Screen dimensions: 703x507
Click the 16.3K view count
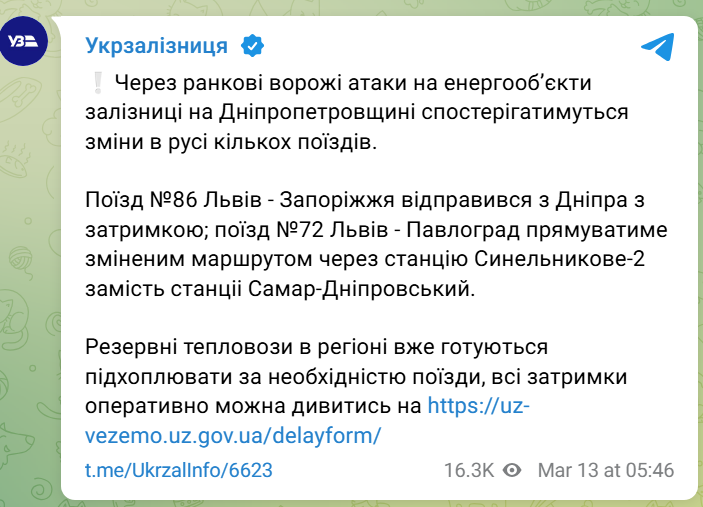(x=470, y=470)
